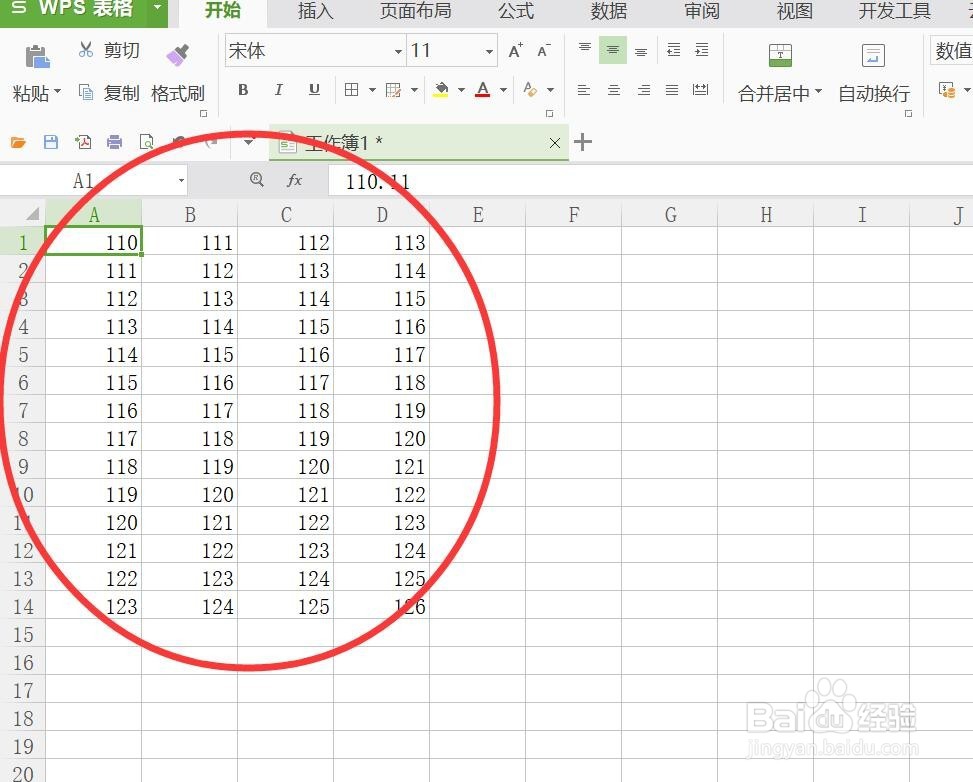Select column E header
The width and height of the screenshot is (973, 782).
click(477, 215)
